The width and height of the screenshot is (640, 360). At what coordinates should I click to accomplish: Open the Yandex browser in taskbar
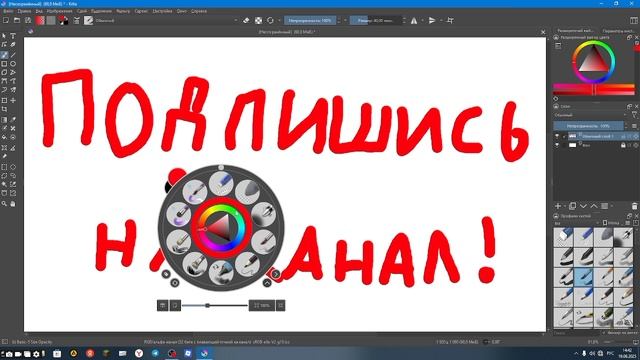[139, 353]
